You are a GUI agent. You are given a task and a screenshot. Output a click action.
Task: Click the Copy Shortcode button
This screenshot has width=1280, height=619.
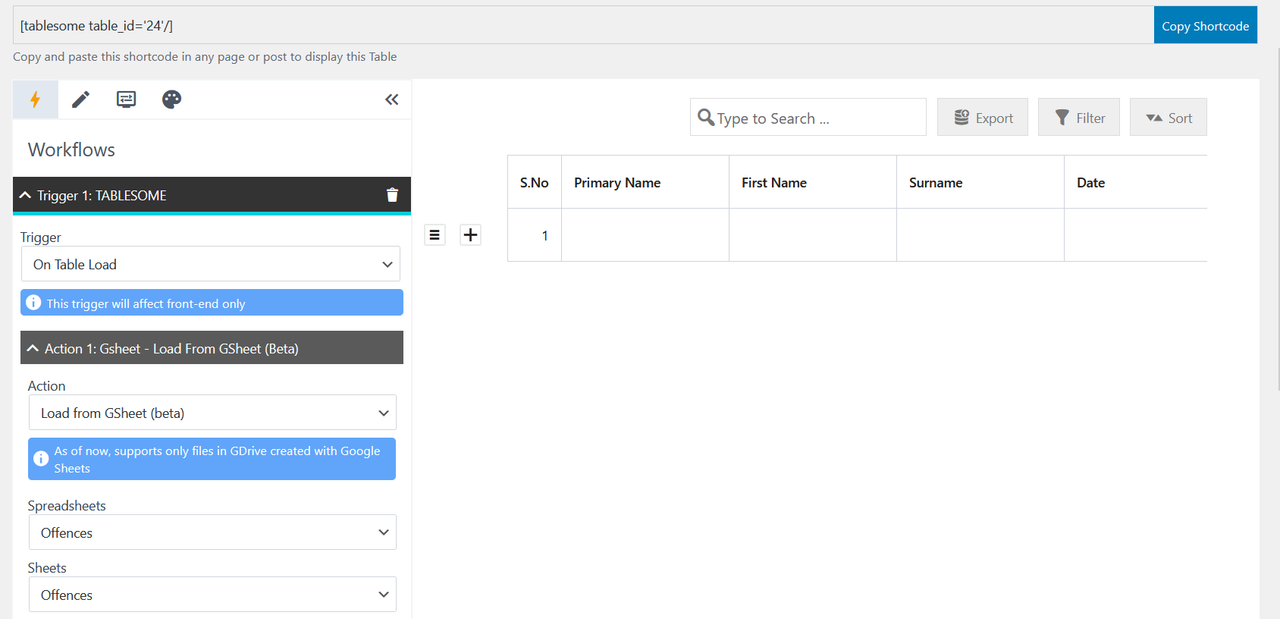pos(1205,26)
